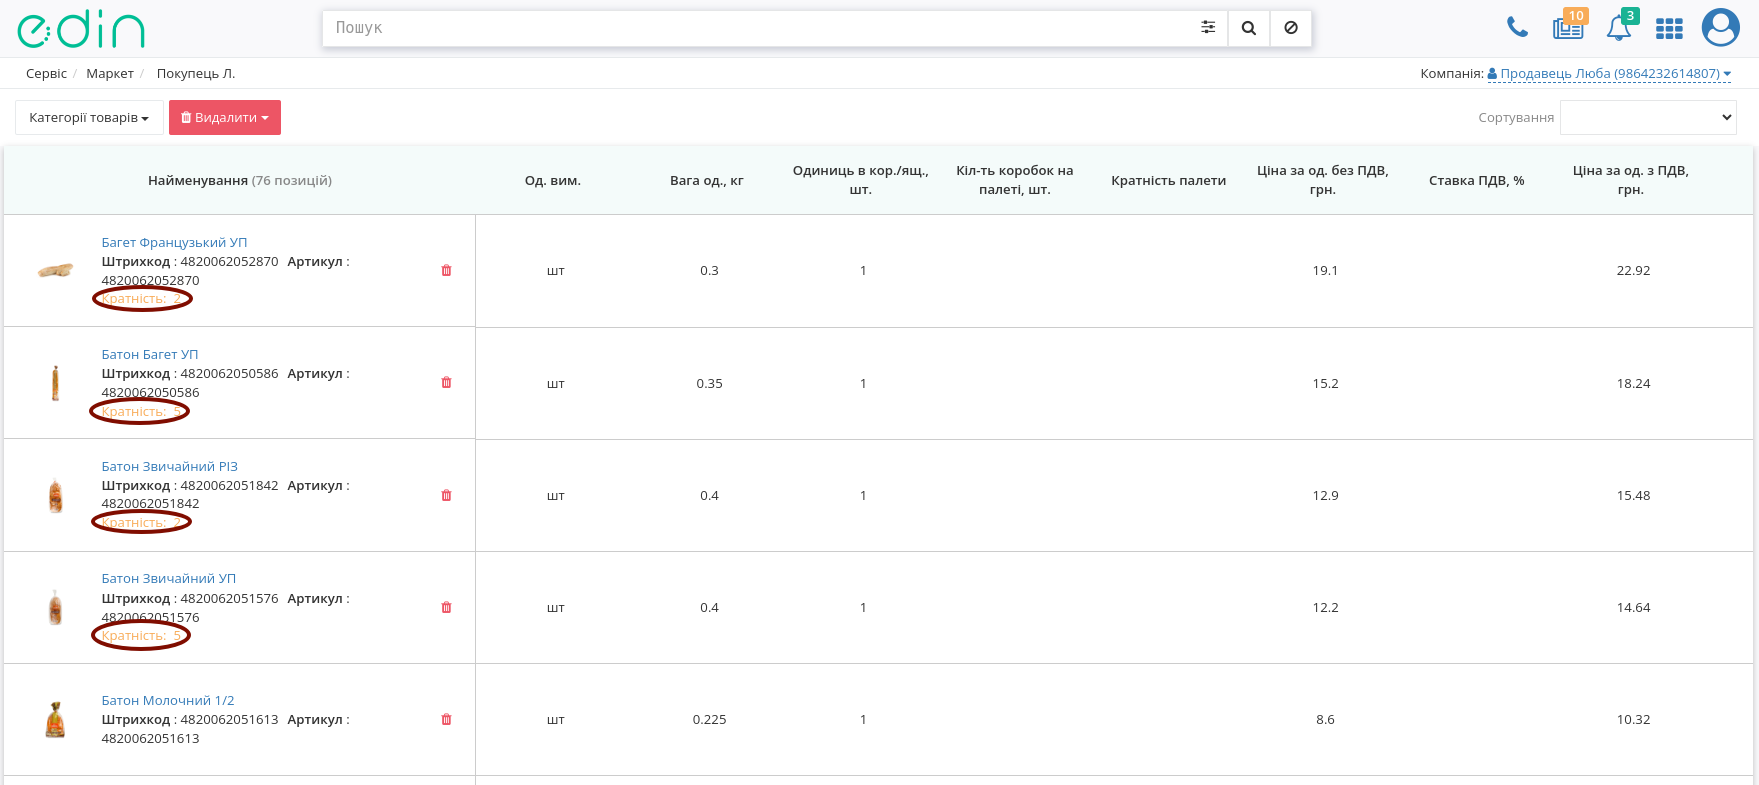This screenshot has width=1759, height=785.
Task: Open user profile avatar
Action: point(1721,28)
